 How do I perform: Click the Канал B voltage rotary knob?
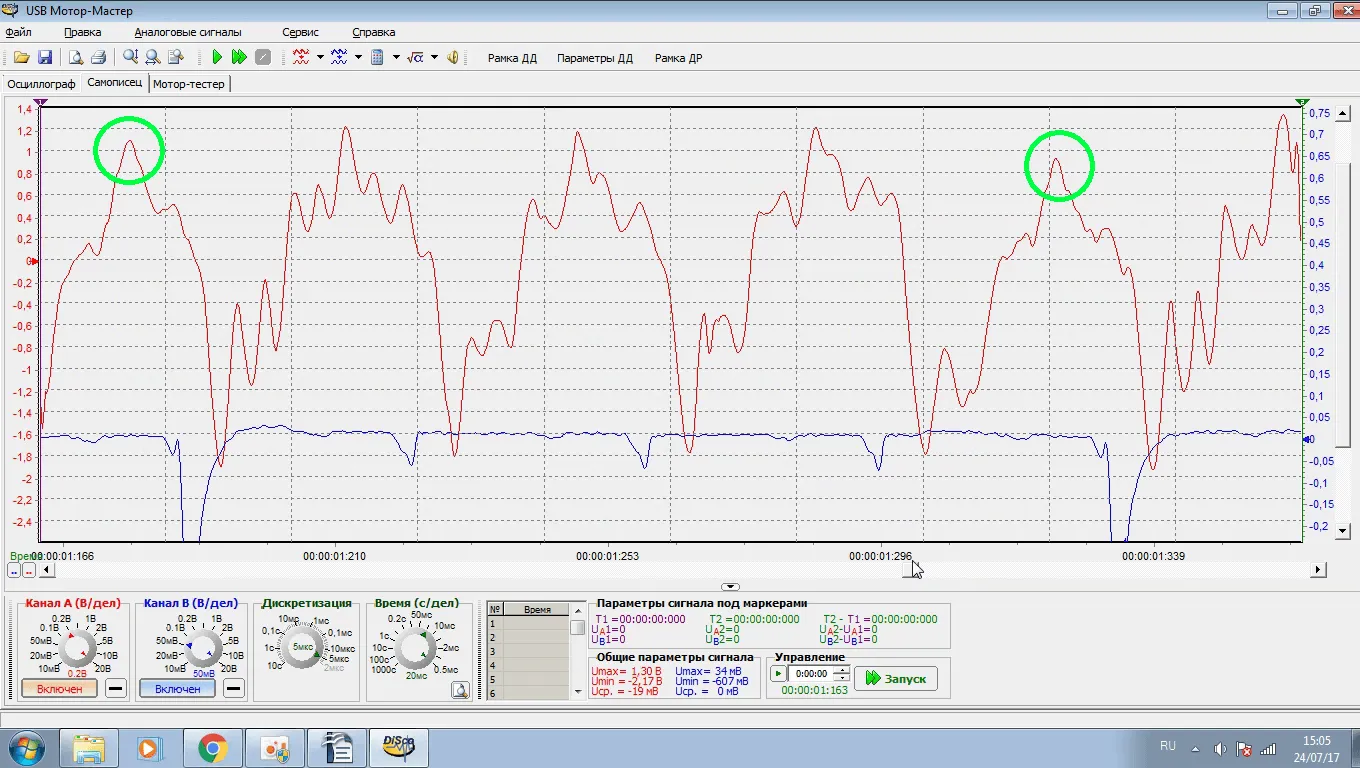tap(203, 648)
